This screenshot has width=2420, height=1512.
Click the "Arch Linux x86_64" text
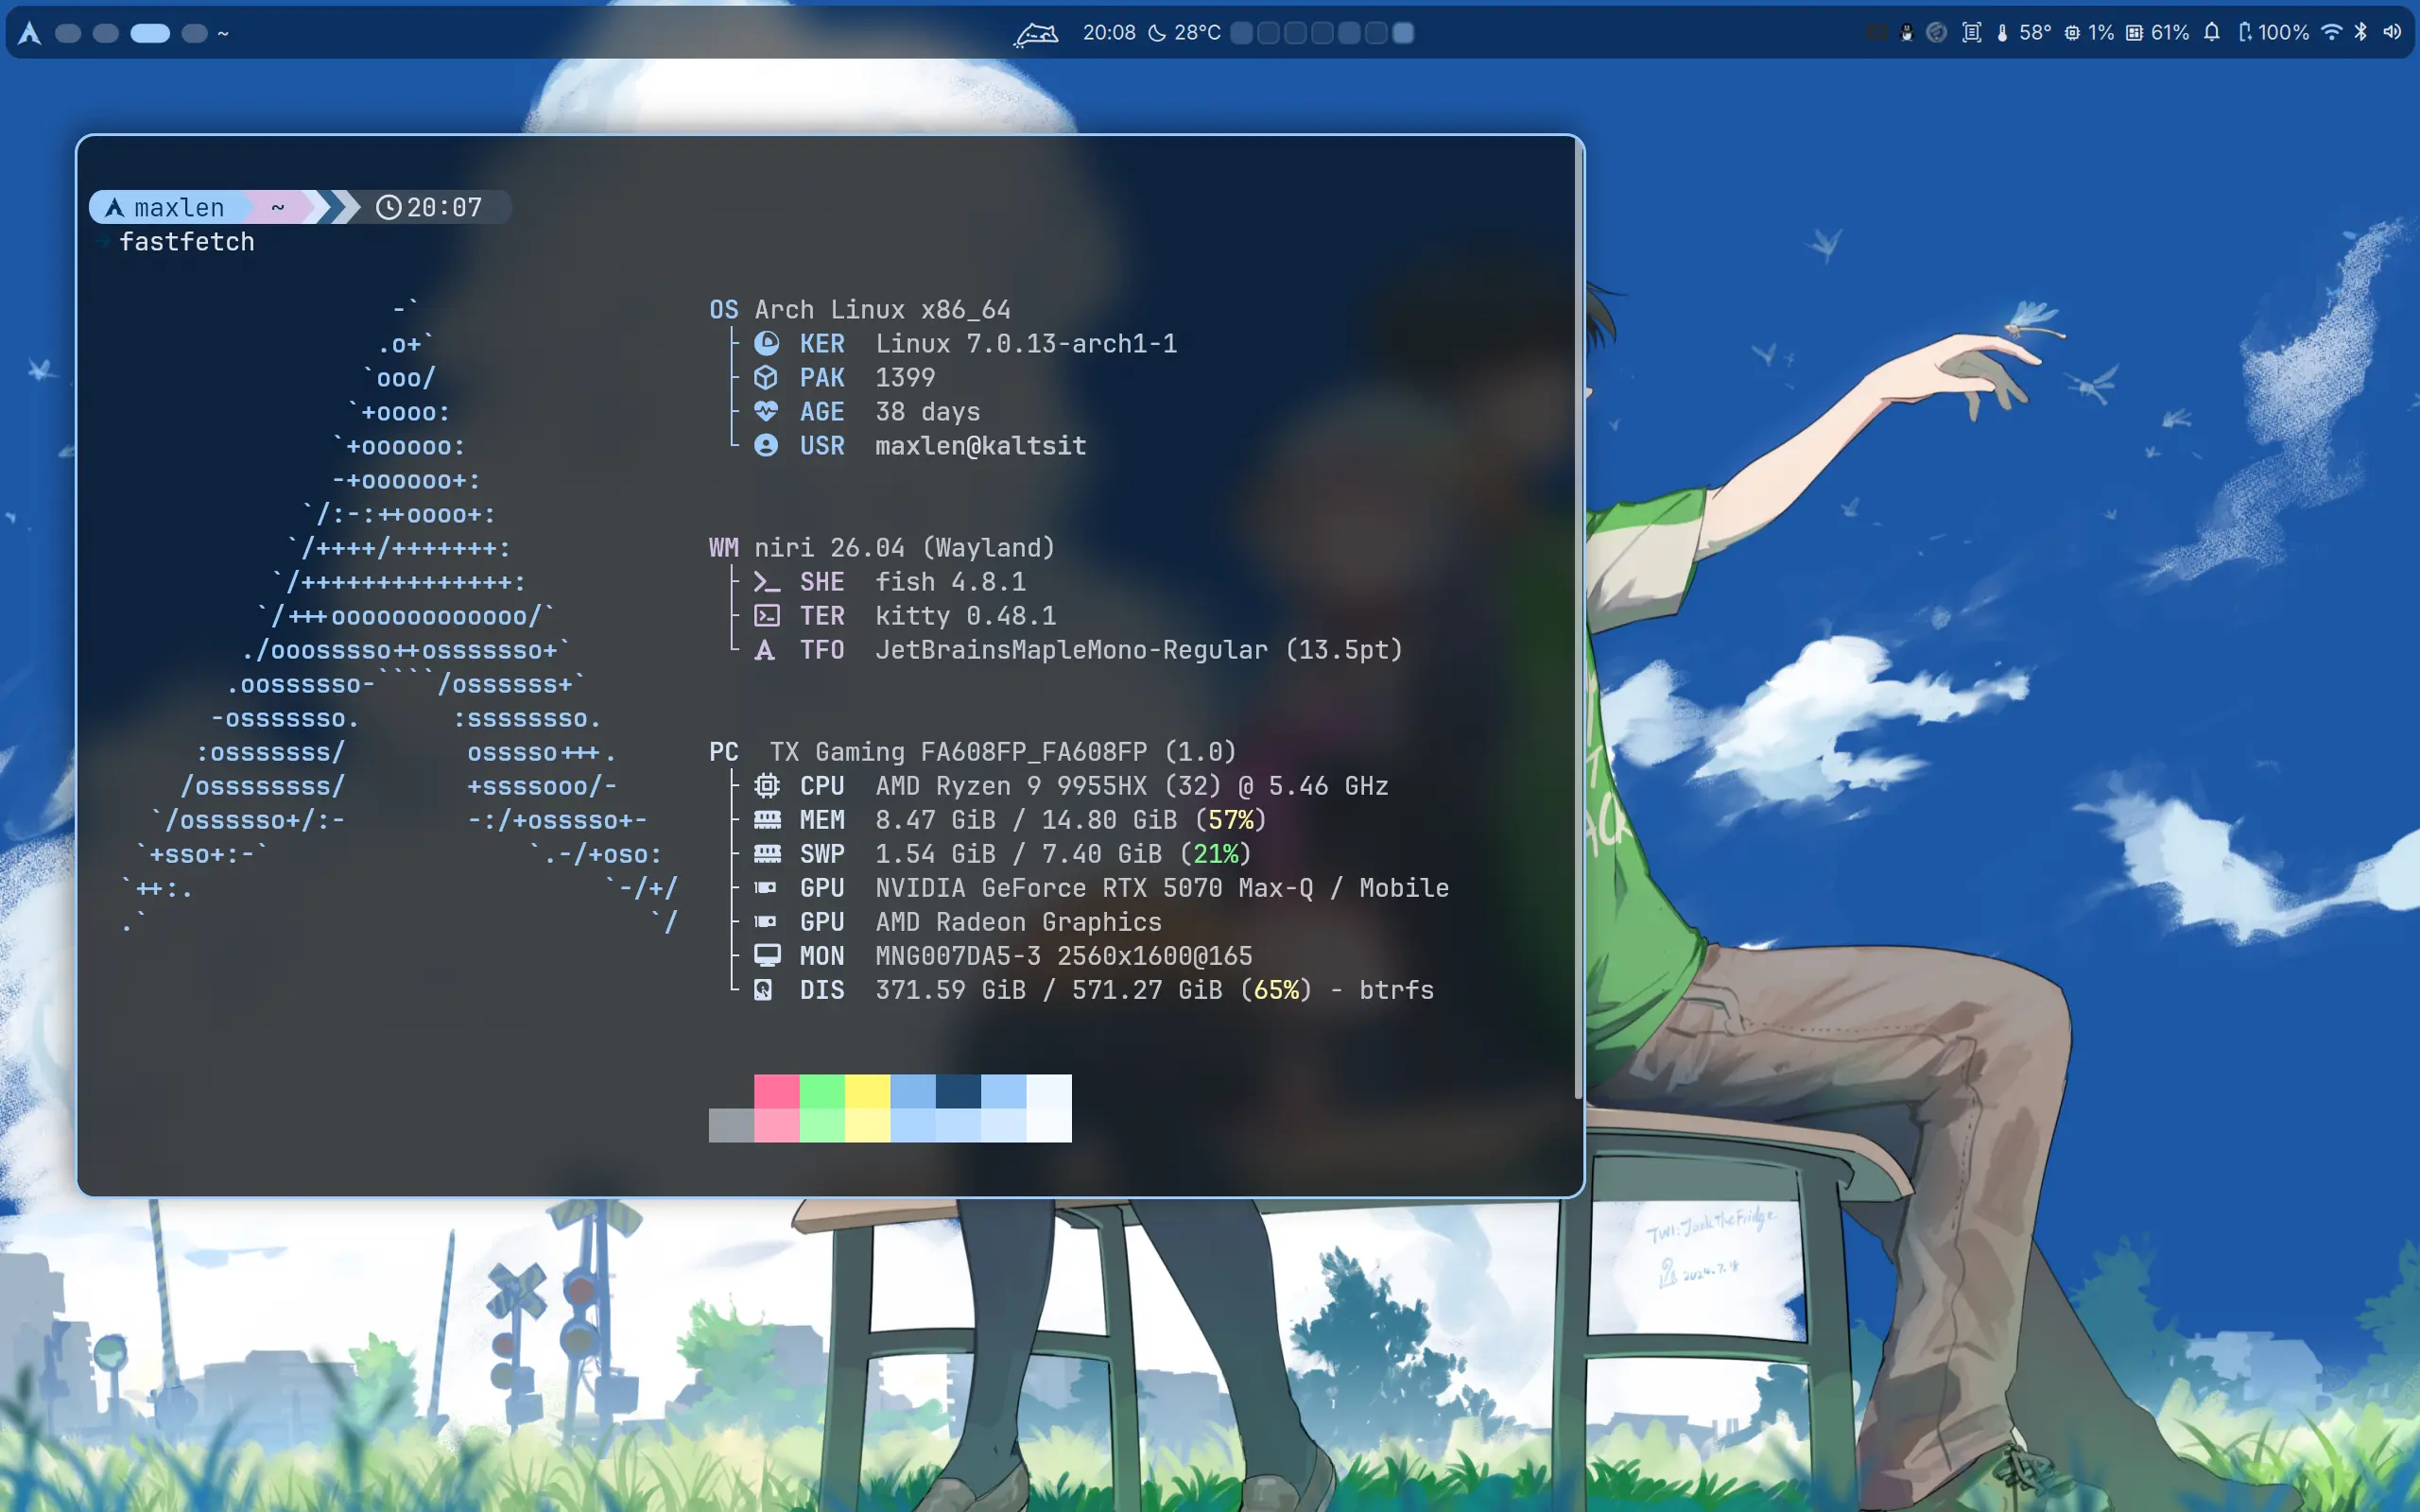click(882, 310)
